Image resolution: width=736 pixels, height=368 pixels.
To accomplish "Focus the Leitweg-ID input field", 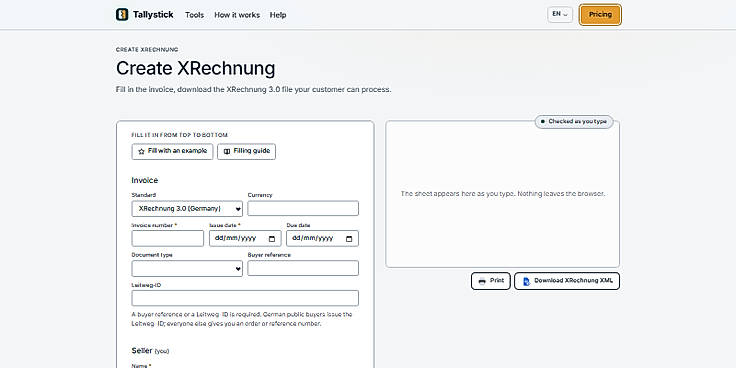I will pos(245,298).
